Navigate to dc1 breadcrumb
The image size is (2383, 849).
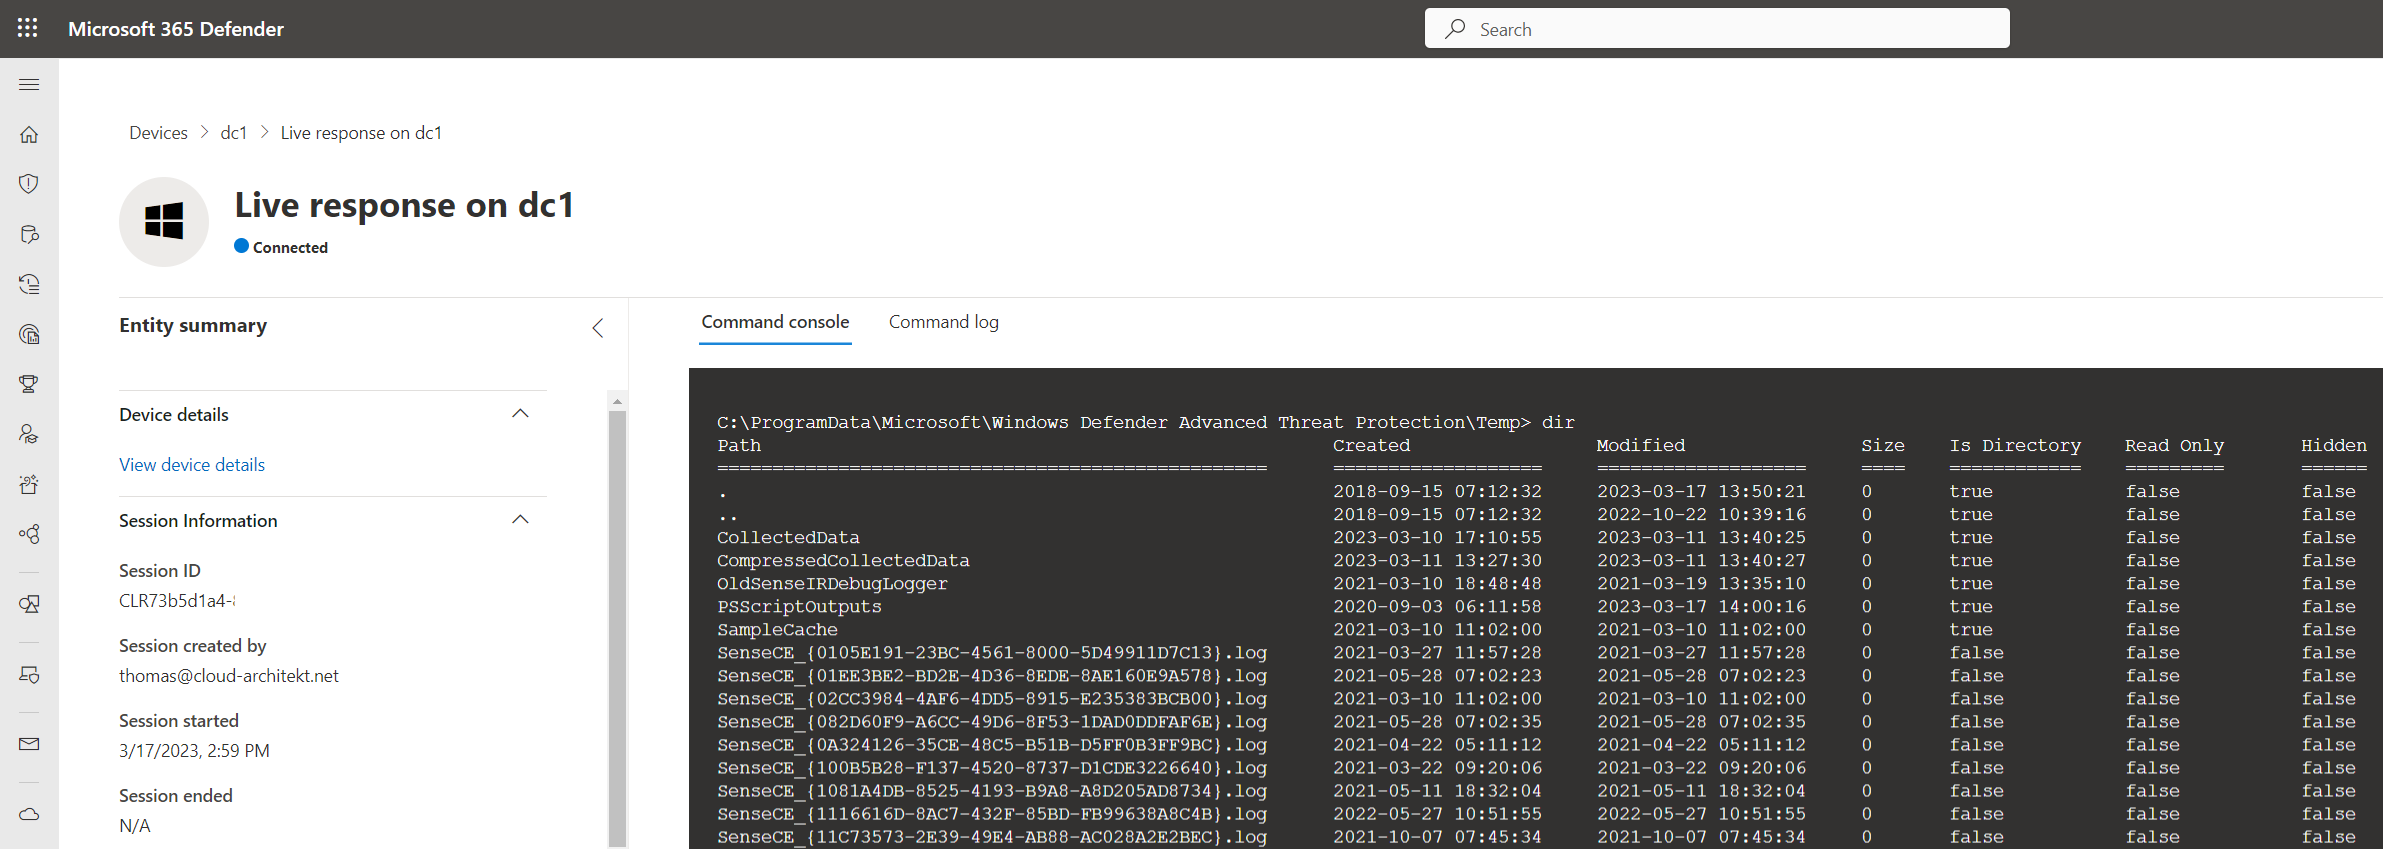(234, 133)
